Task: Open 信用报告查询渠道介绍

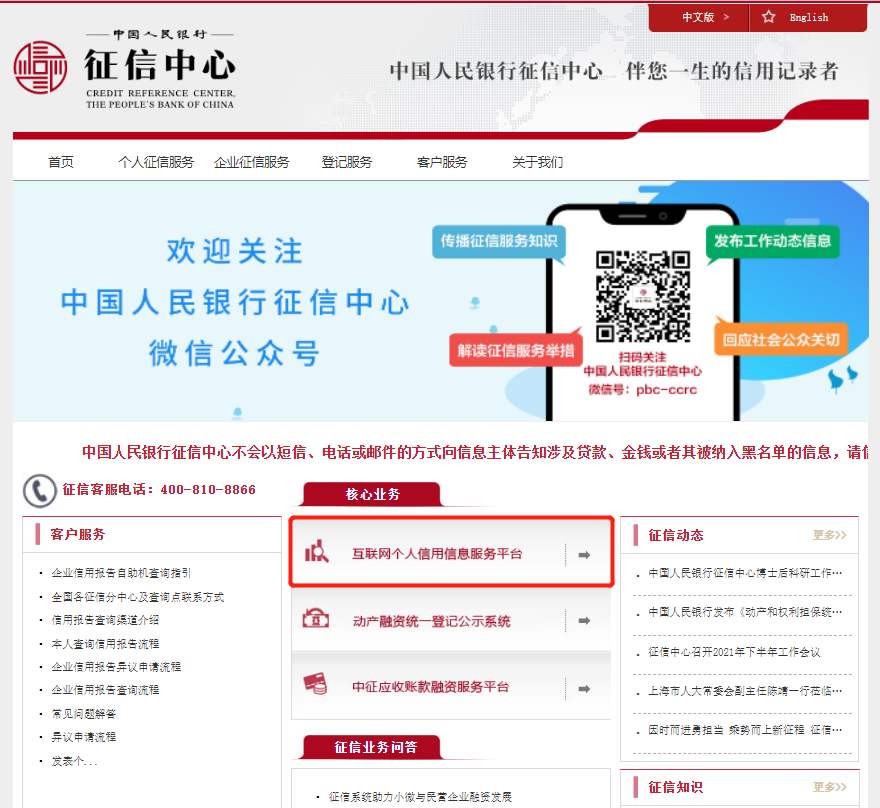Action: tap(105, 620)
